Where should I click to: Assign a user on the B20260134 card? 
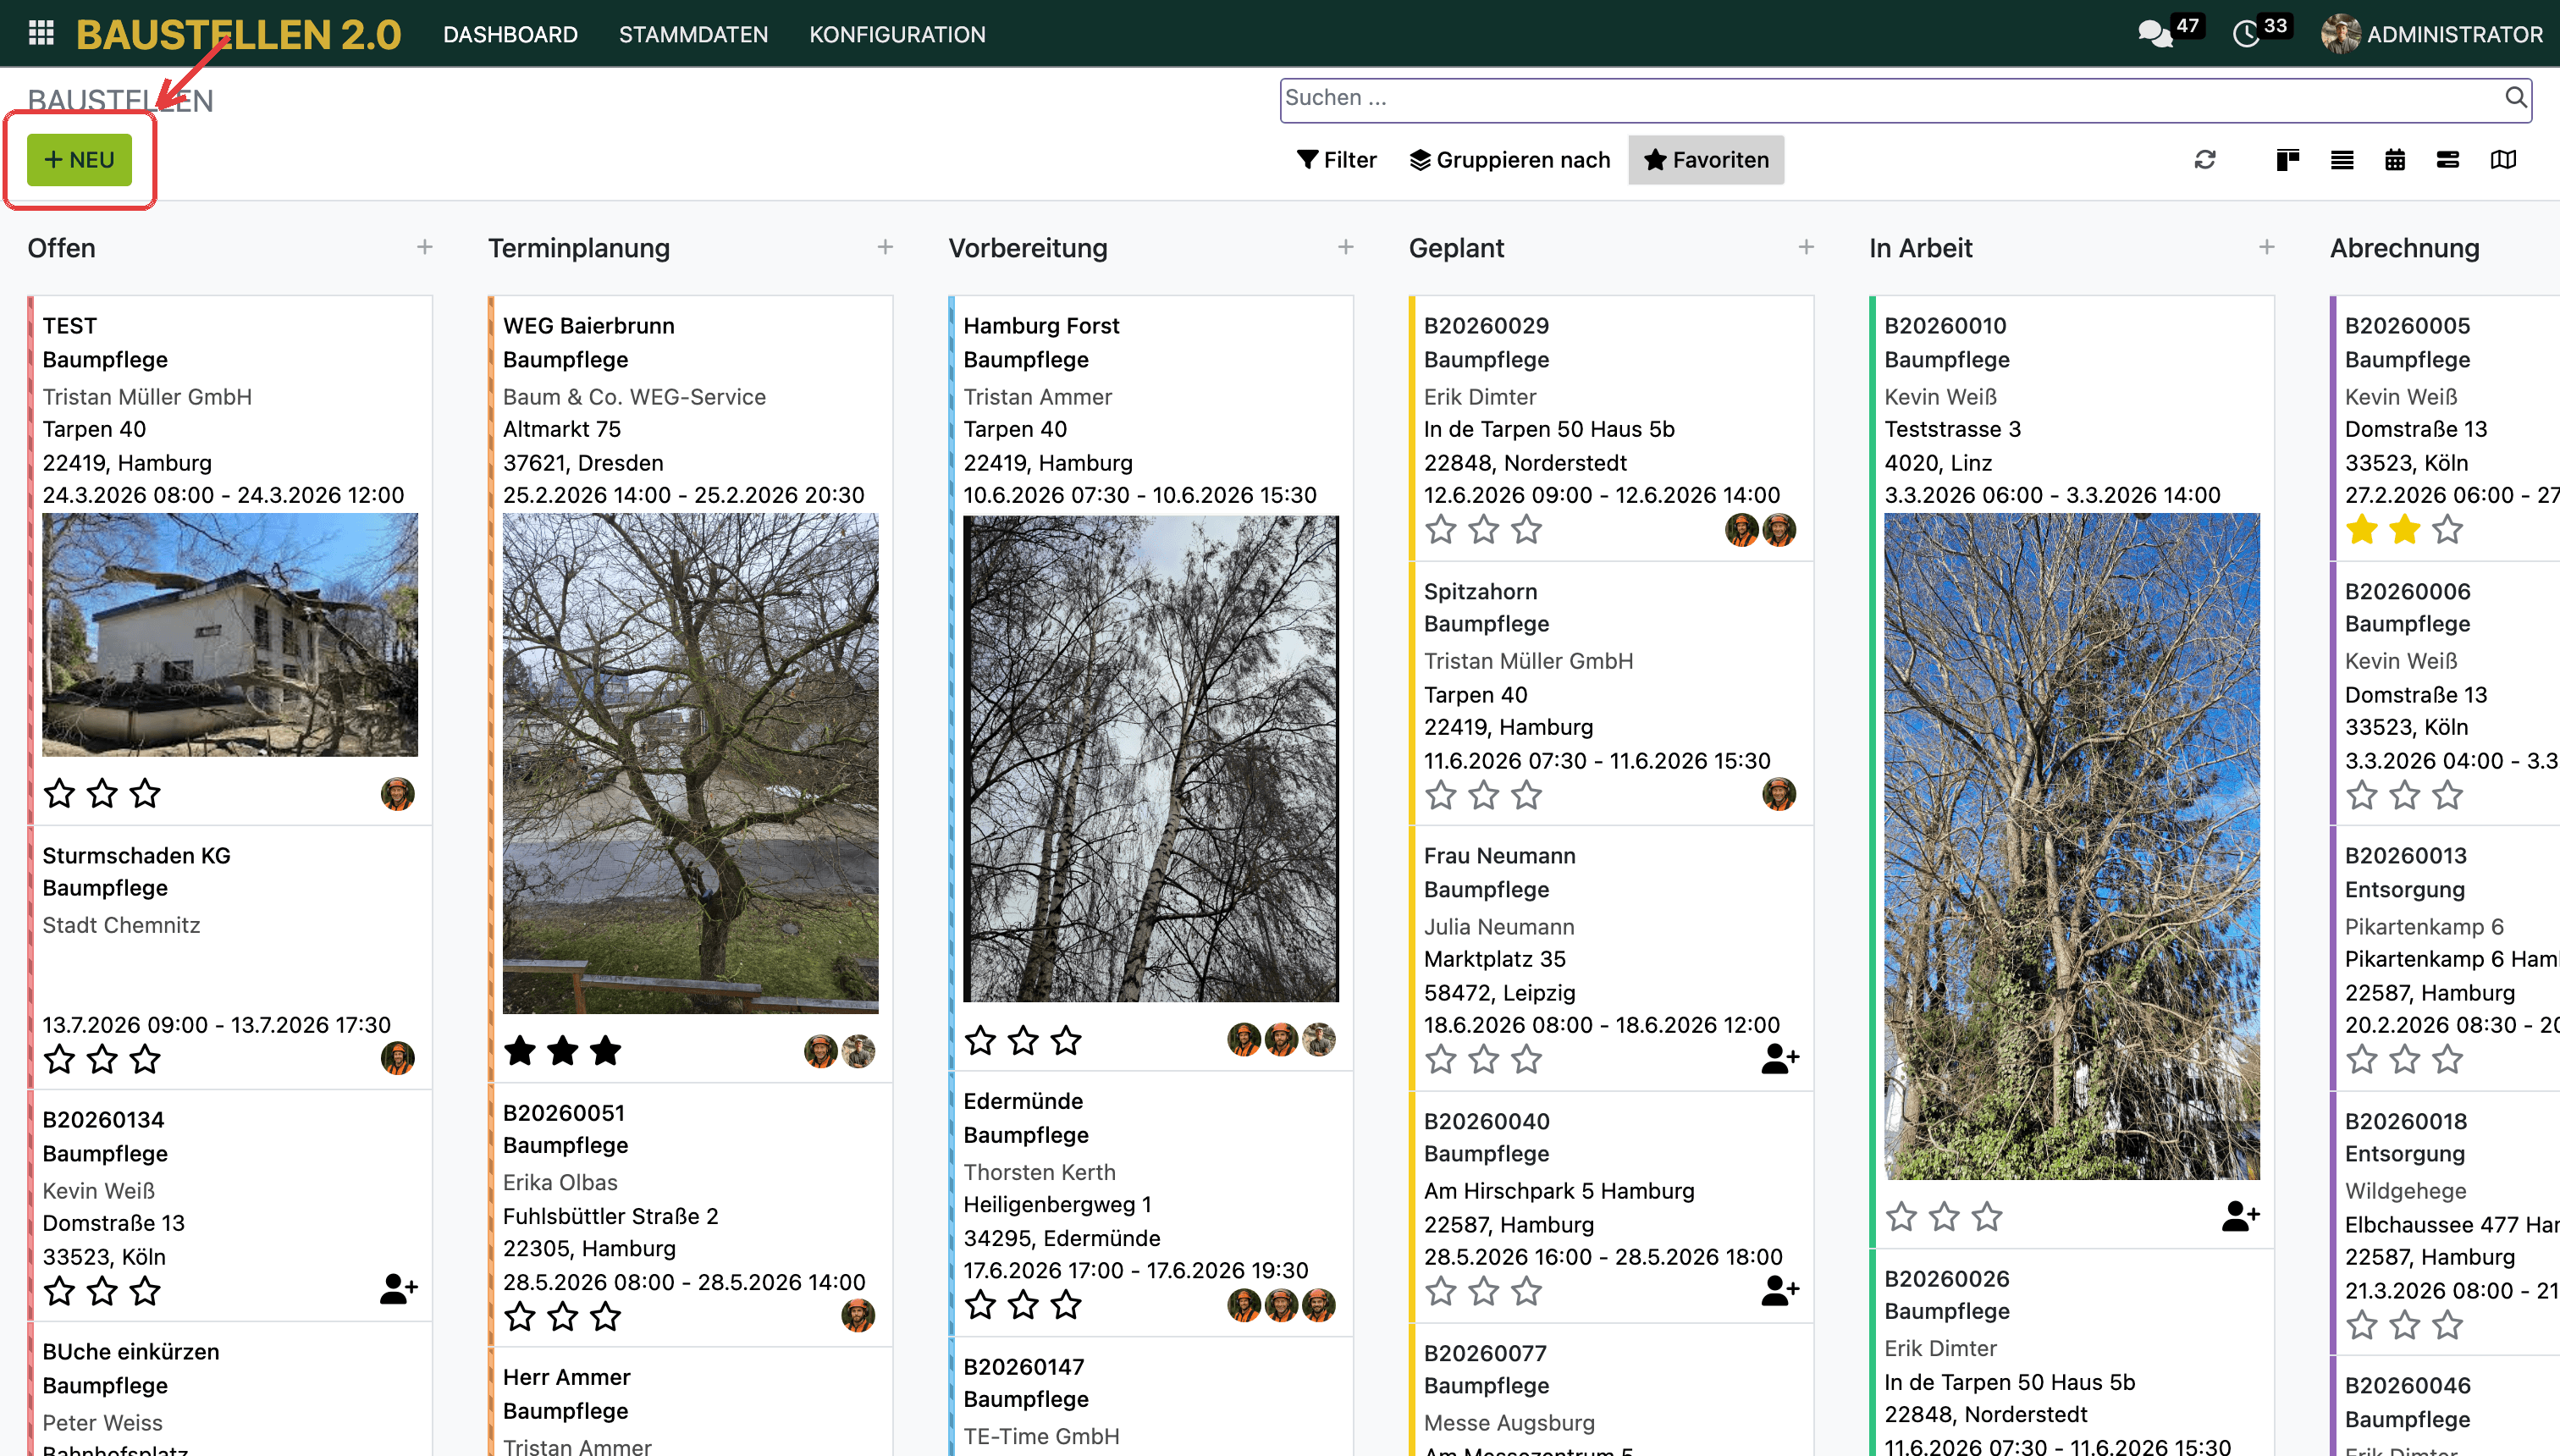pyautogui.click(x=398, y=1289)
